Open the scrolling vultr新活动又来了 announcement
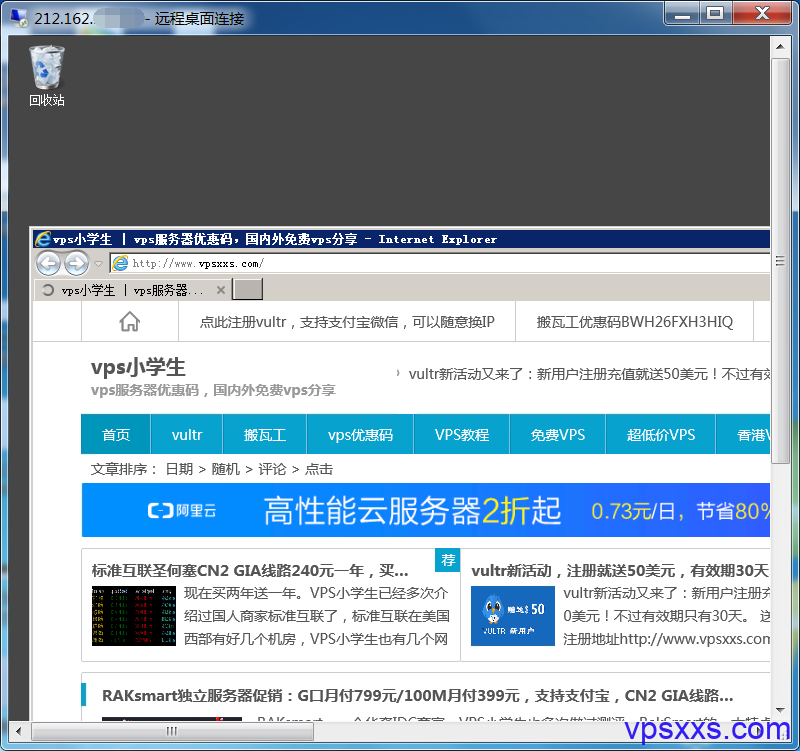The height and width of the screenshot is (751, 800). click(x=589, y=374)
